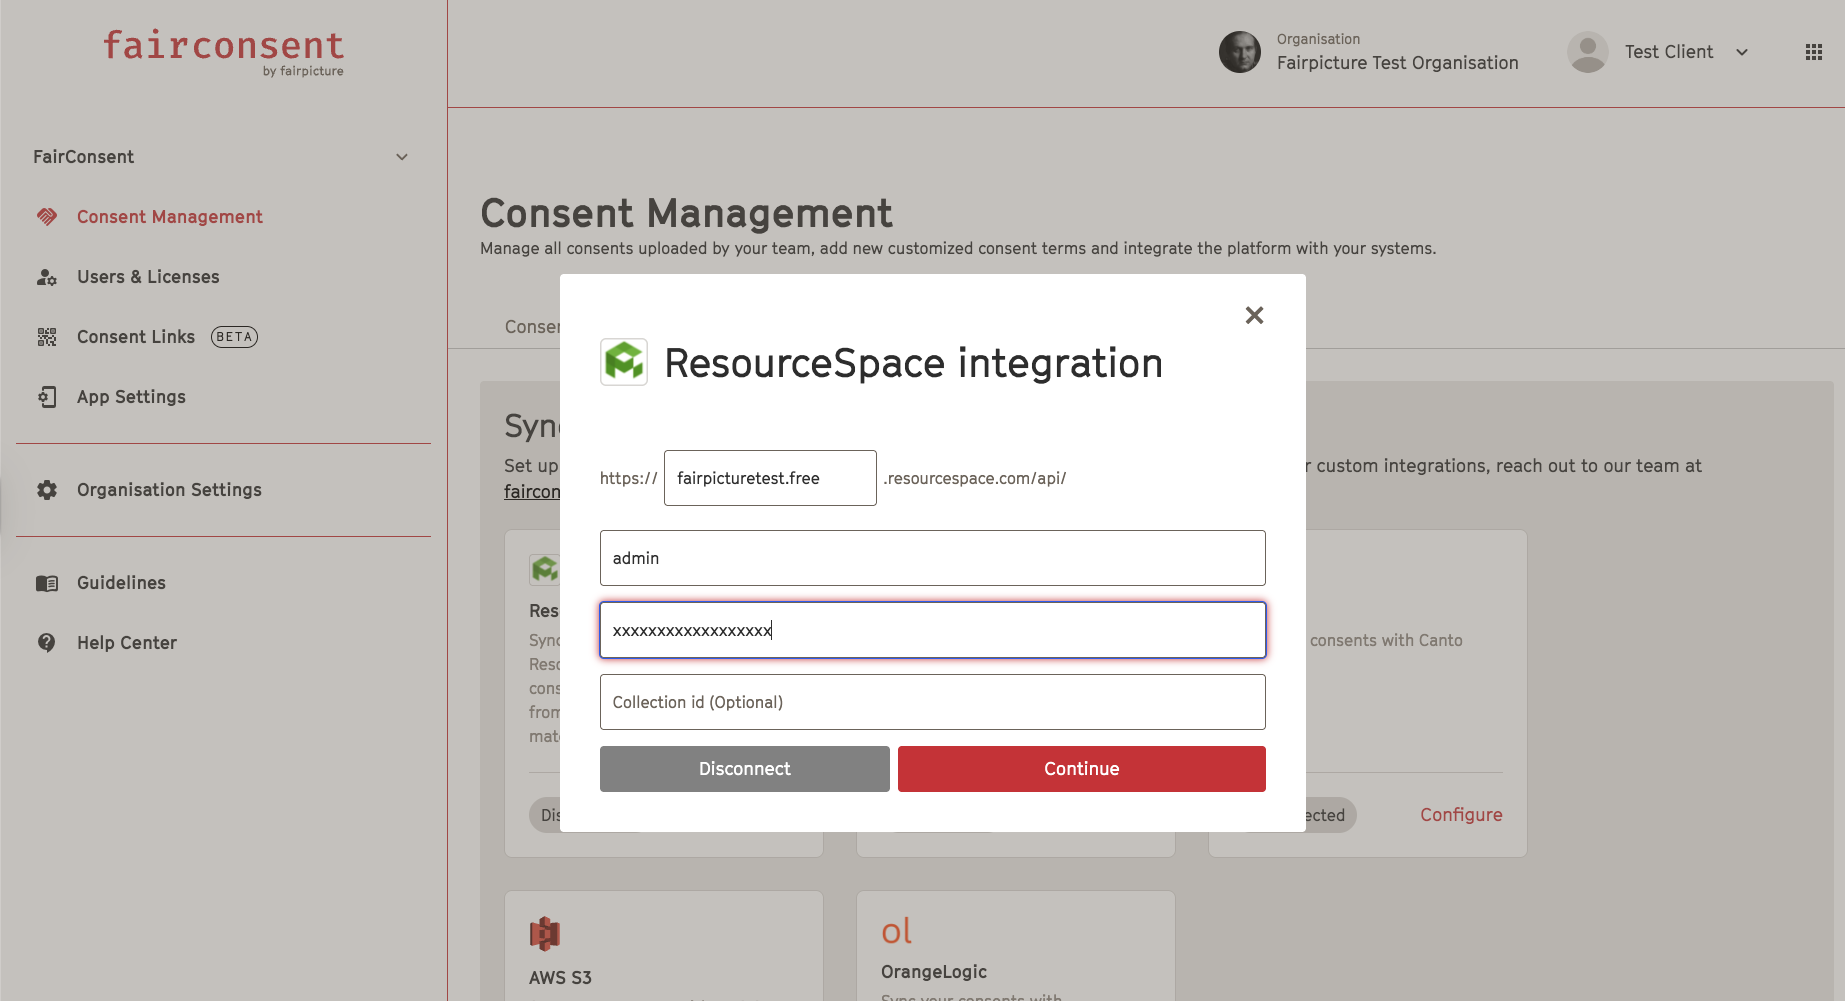The width and height of the screenshot is (1845, 1001).
Task: Click Configure link on Canto card
Action: coord(1461,815)
